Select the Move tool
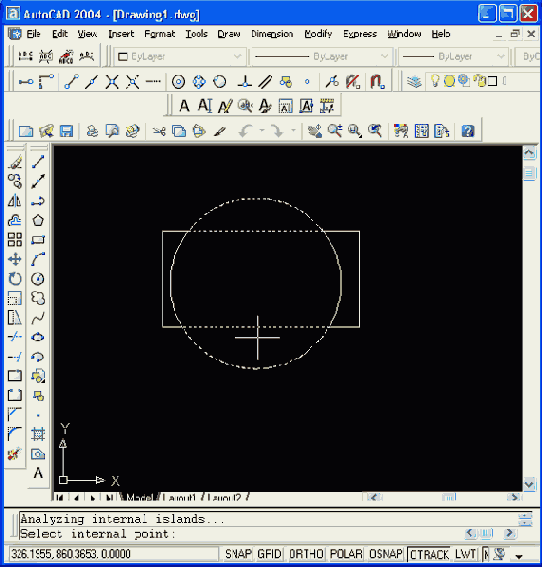This screenshot has width=542, height=567. pos(15,259)
